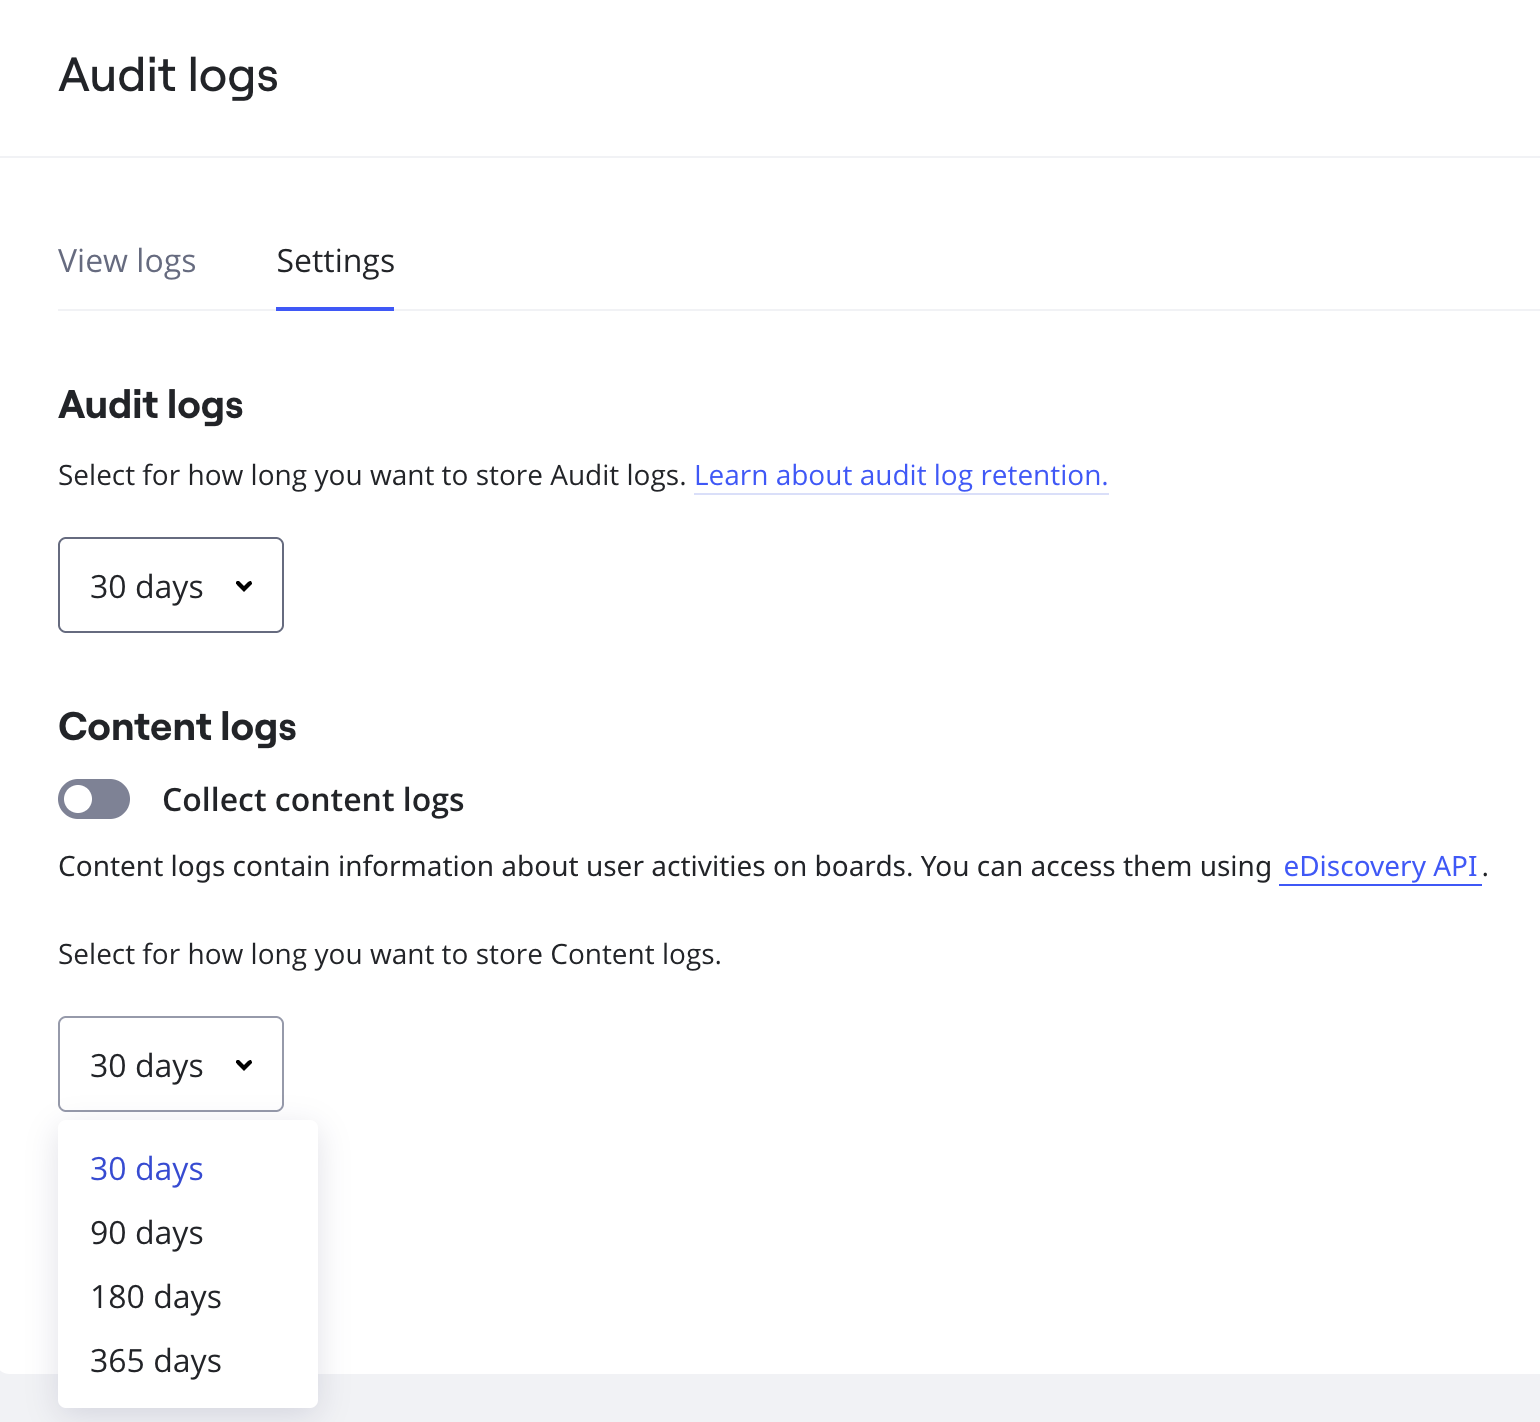Select the Settings tab

coord(335,261)
